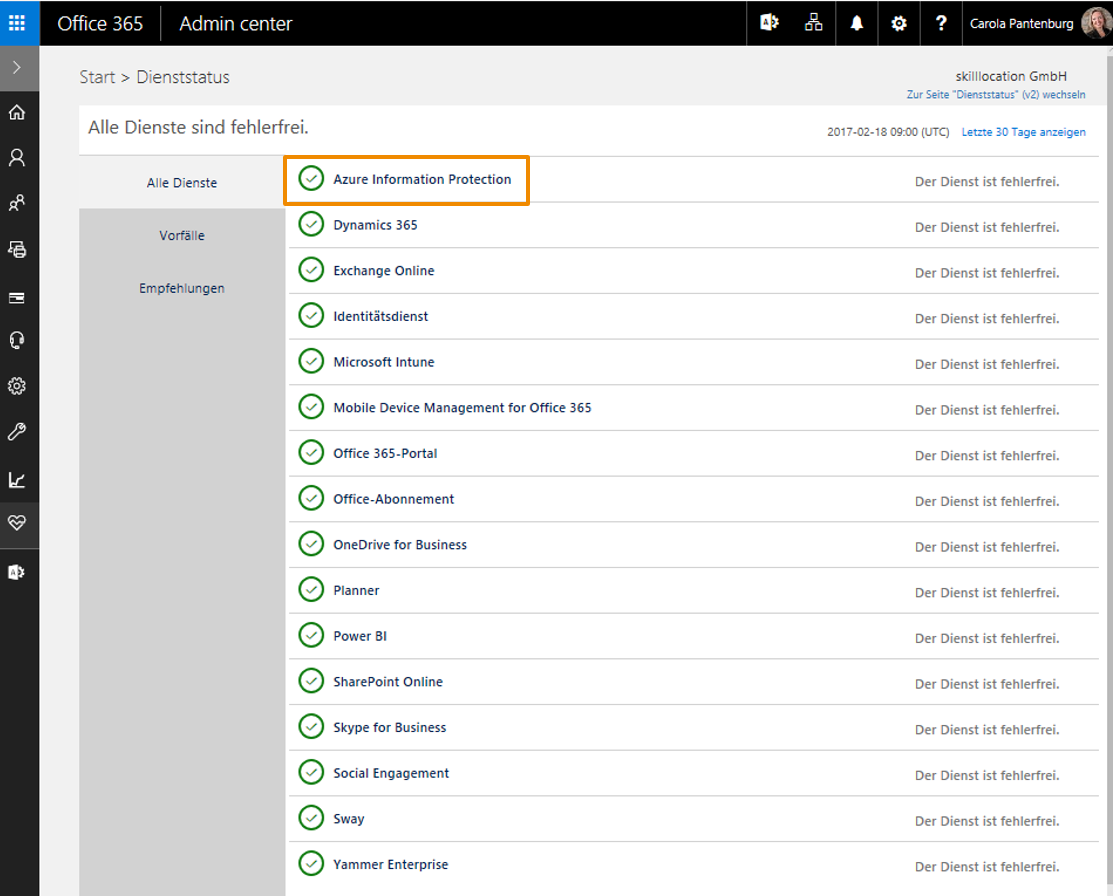The height and width of the screenshot is (896, 1113).
Task: Open the help question mark icon
Action: point(941,23)
